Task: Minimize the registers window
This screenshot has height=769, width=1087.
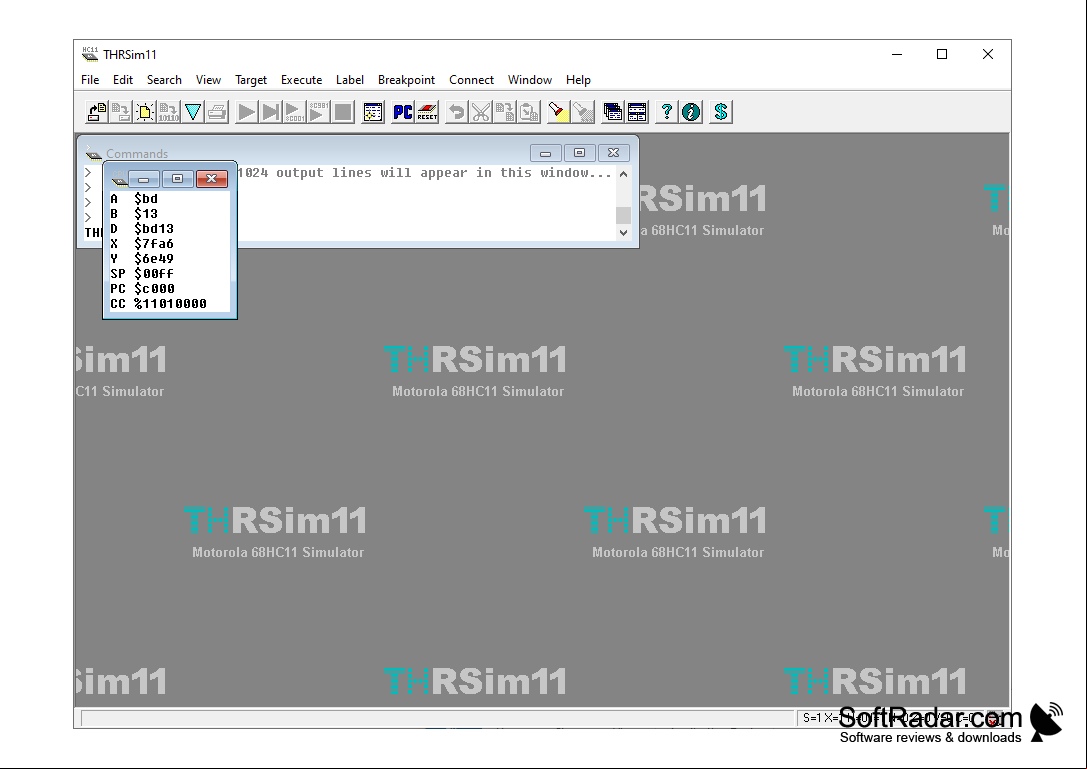Action: coord(144,179)
